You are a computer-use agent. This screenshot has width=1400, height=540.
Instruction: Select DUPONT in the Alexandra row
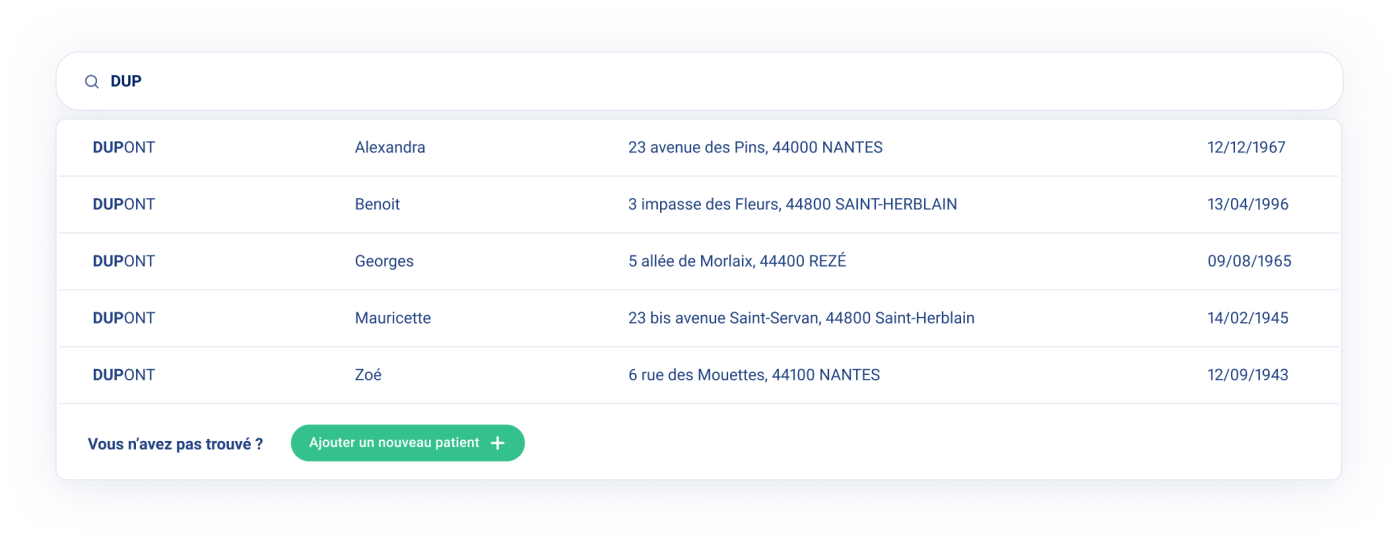pyautogui.click(x=124, y=147)
